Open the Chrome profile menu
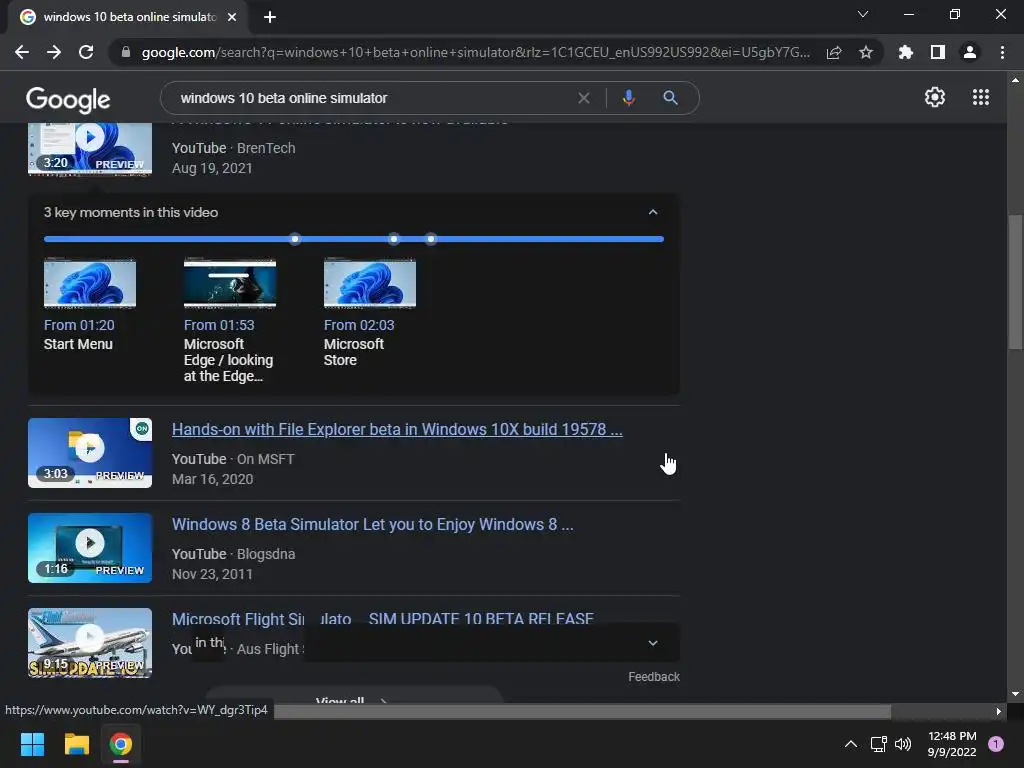 coord(970,52)
